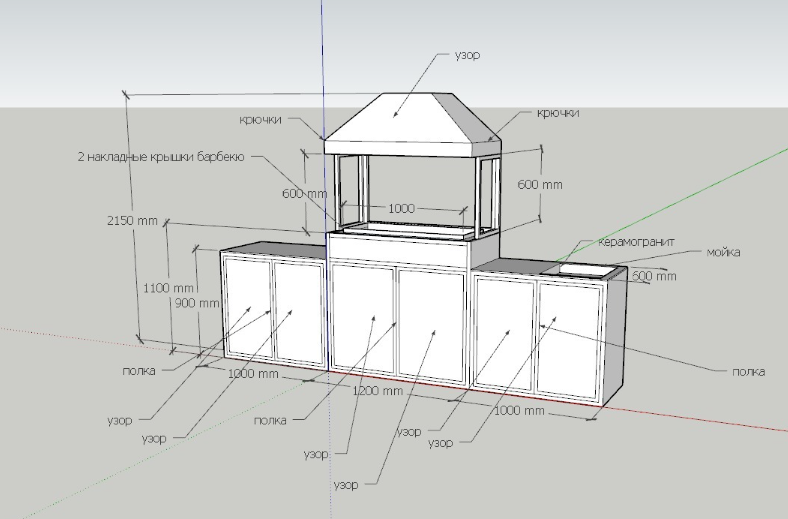The width and height of the screenshot is (788, 519).
Task: Click the полка label on the far left
Action: click(139, 369)
